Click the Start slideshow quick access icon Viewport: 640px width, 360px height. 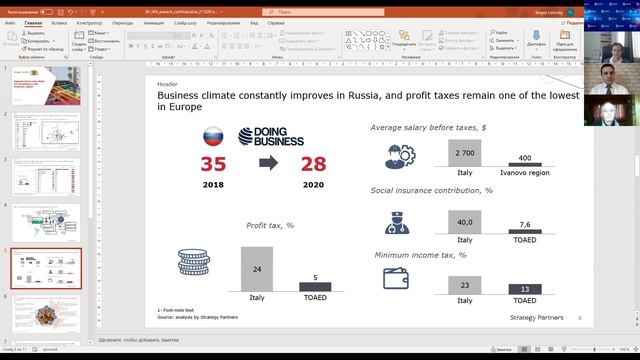click(x=93, y=12)
